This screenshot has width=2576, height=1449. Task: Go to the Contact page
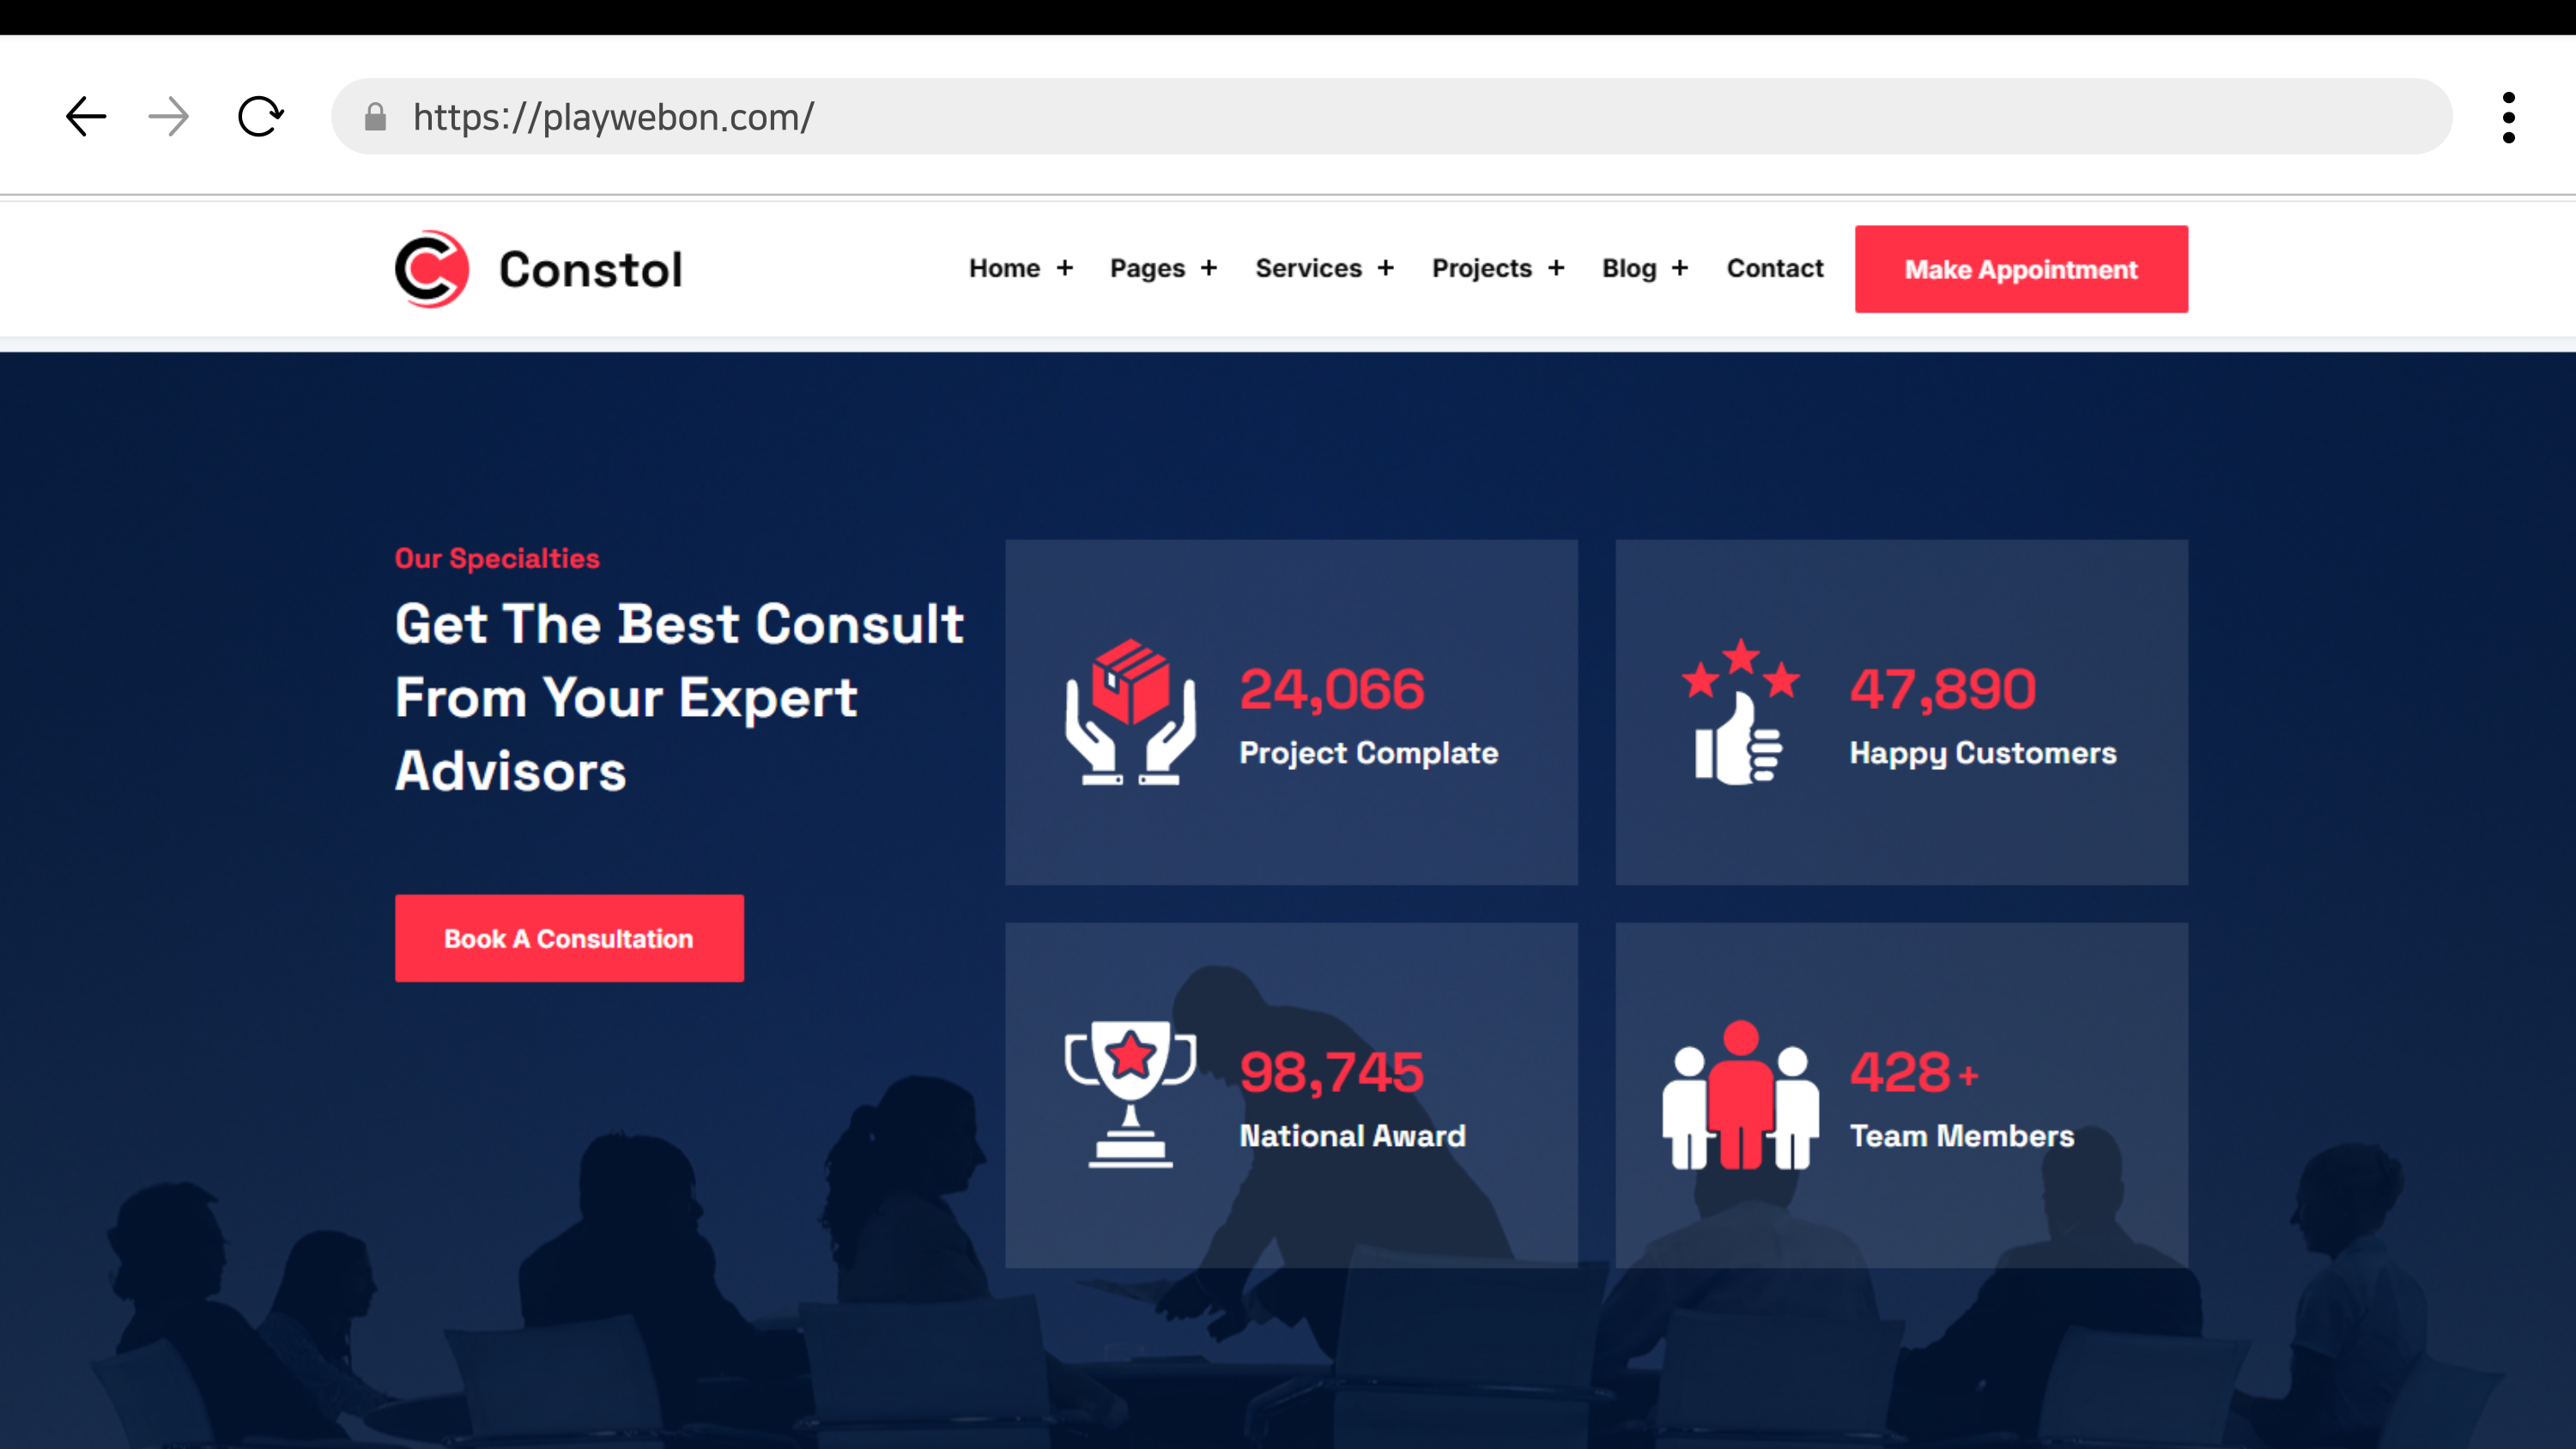point(1774,268)
